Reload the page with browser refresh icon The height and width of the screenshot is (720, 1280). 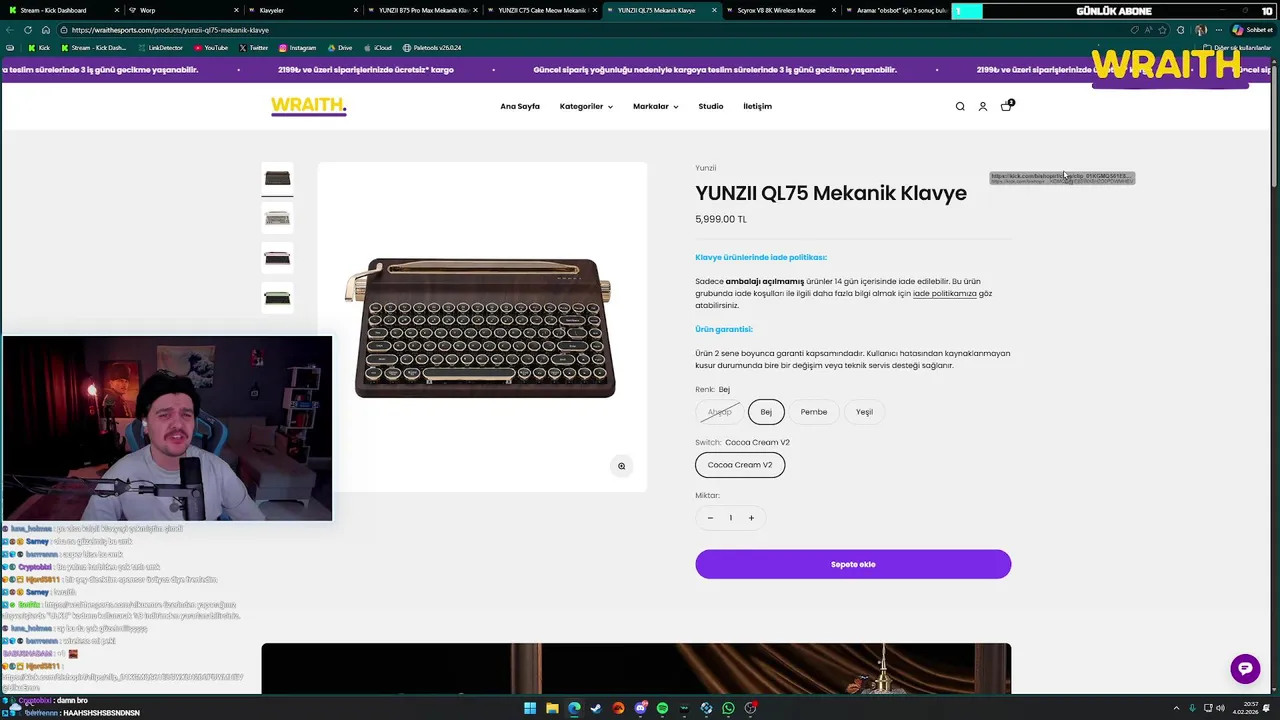pos(27,30)
